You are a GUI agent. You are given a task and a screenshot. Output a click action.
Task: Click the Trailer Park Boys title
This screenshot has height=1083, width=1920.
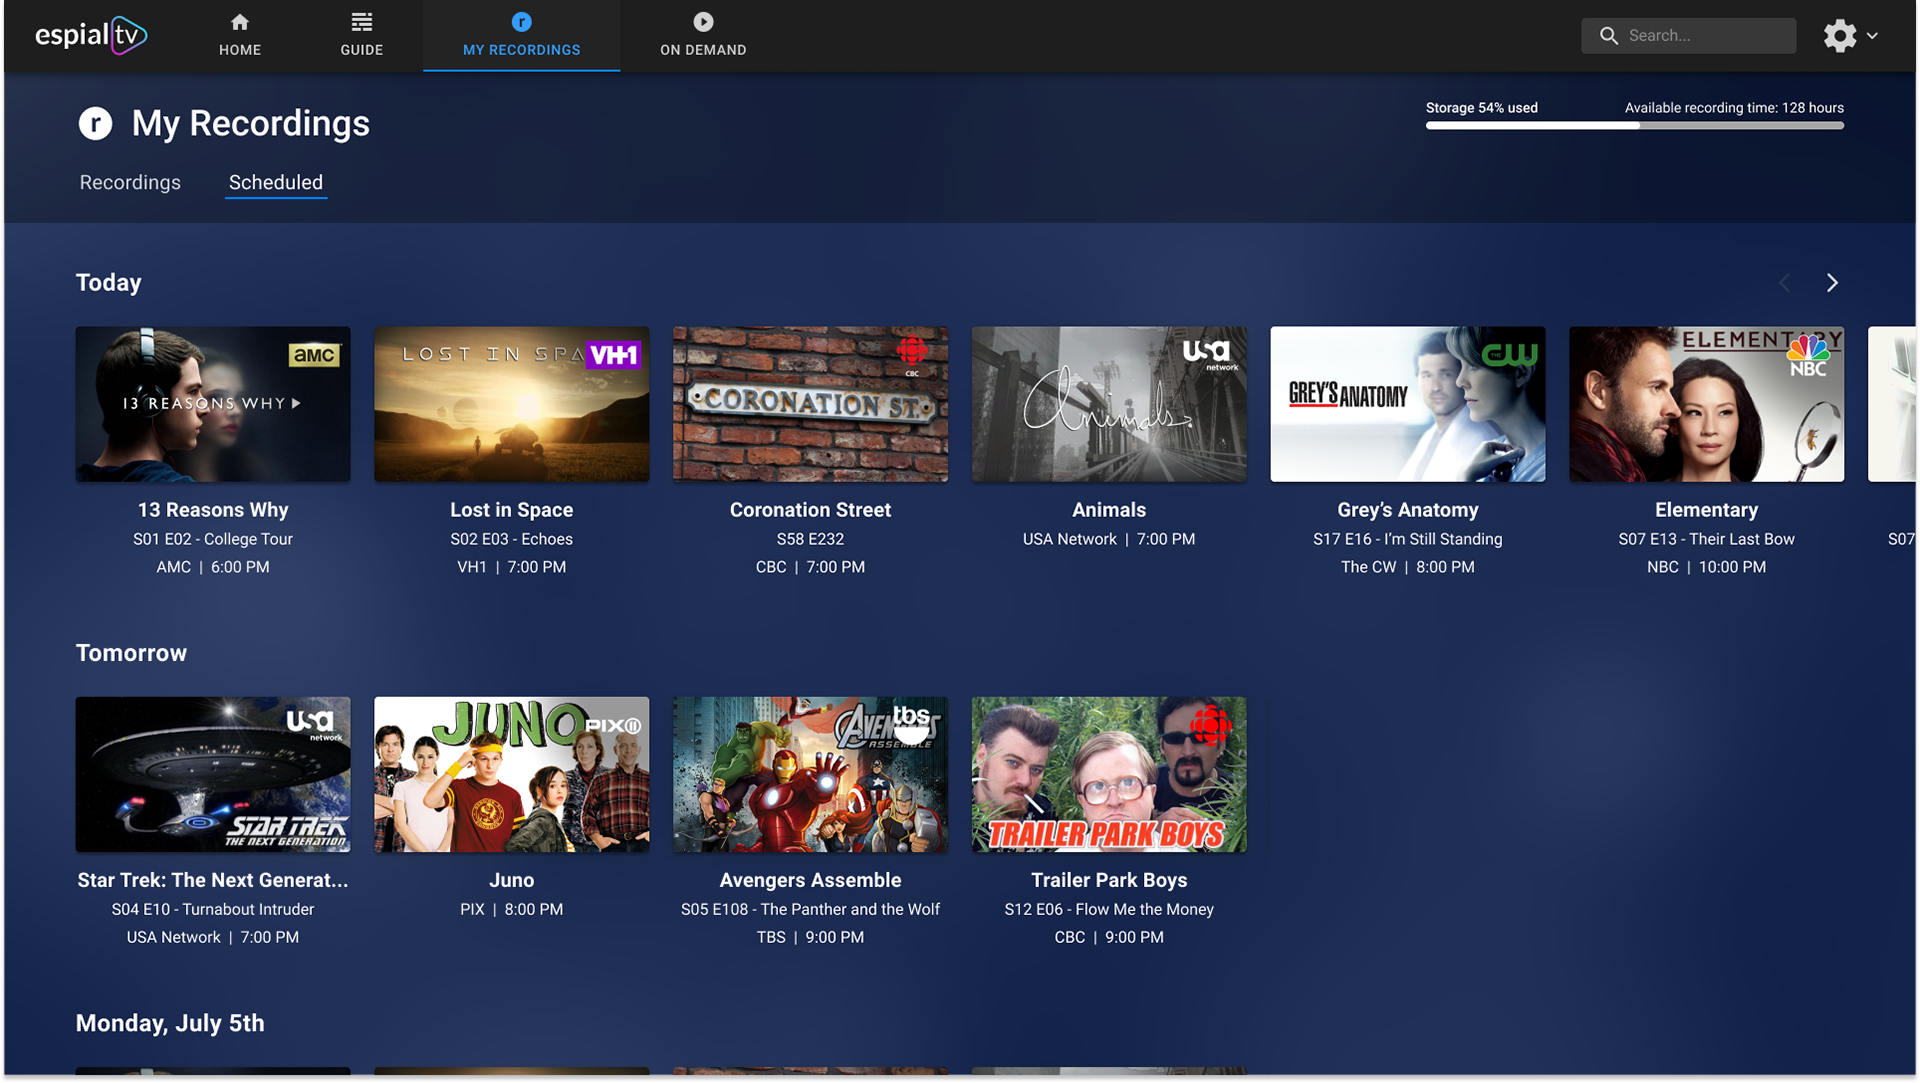(x=1109, y=880)
